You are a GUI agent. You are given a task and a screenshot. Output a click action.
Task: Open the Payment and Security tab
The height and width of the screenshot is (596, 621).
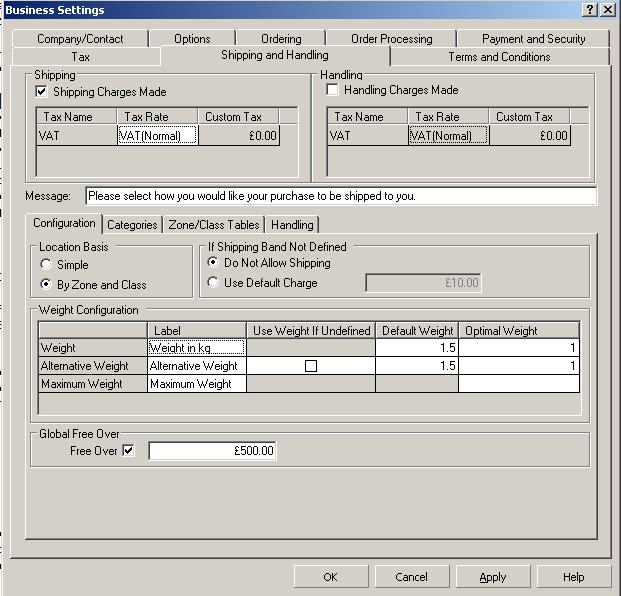533,39
